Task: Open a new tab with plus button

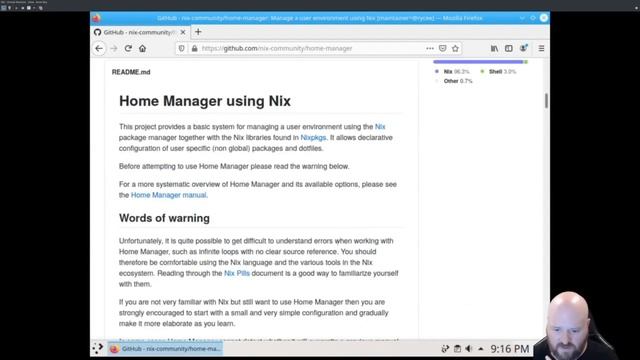Action: pyautogui.click(x=198, y=32)
